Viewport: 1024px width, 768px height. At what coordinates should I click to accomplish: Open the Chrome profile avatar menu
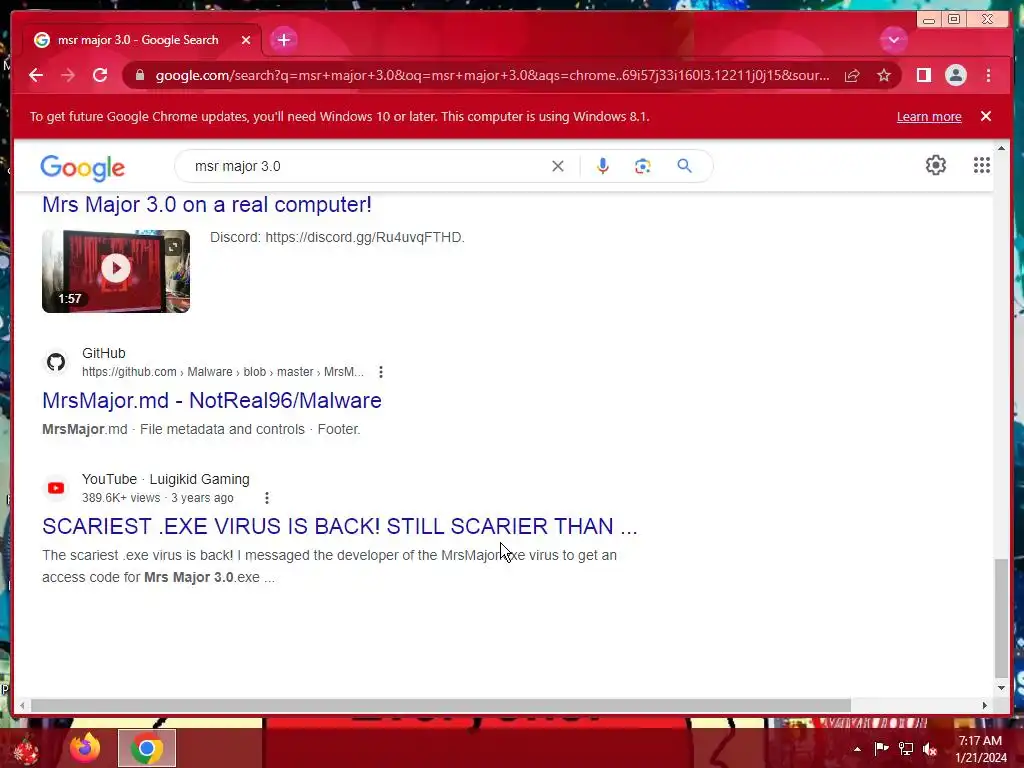tap(955, 75)
